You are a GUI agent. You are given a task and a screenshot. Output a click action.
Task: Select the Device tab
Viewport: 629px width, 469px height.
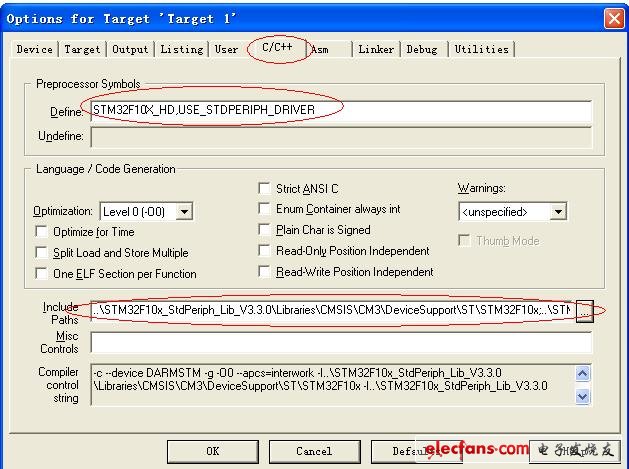34,49
